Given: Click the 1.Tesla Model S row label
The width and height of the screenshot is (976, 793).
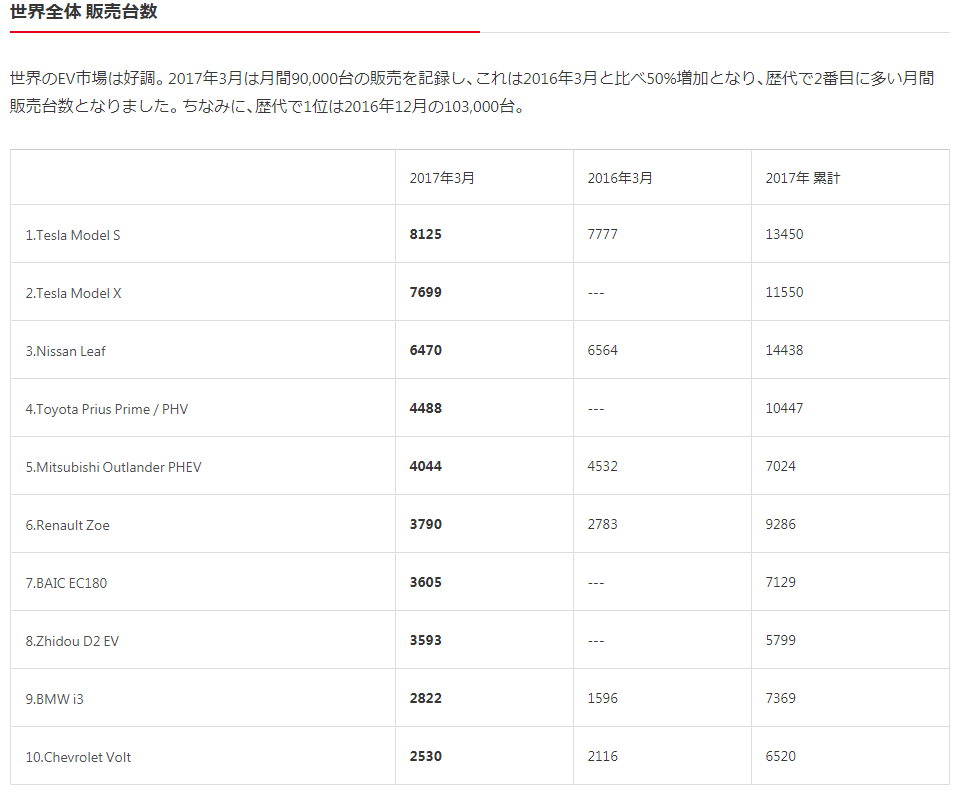Looking at the screenshot, I should [x=73, y=235].
